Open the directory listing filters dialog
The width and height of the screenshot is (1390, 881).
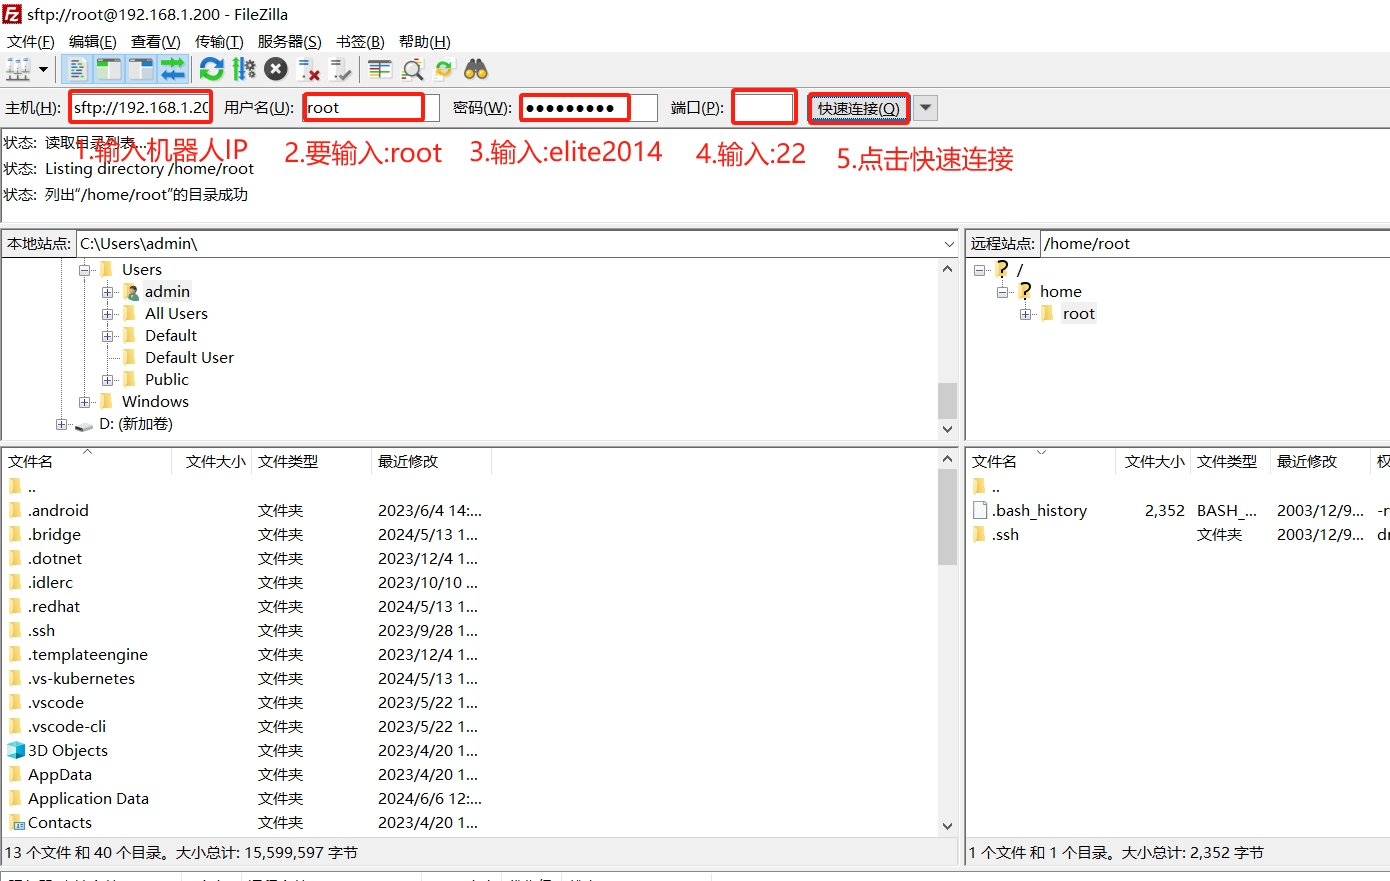click(379, 69)
